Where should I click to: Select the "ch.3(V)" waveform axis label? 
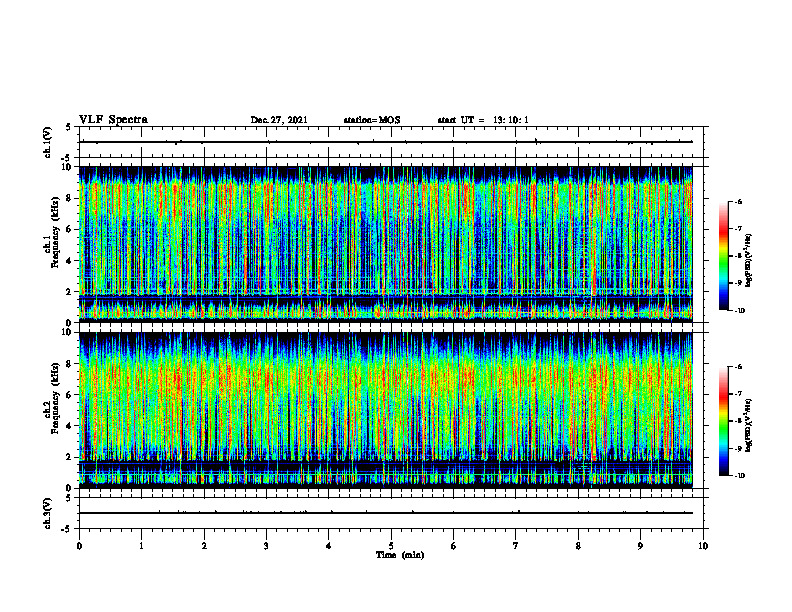coord(47,513)
